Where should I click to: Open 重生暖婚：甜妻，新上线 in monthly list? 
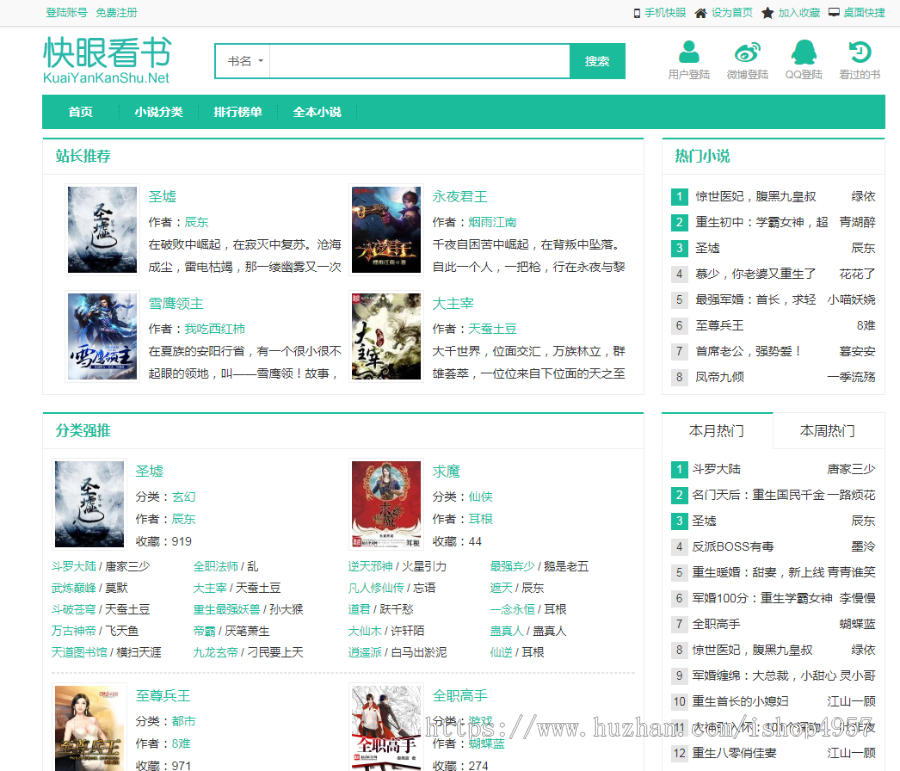[759, 572]
